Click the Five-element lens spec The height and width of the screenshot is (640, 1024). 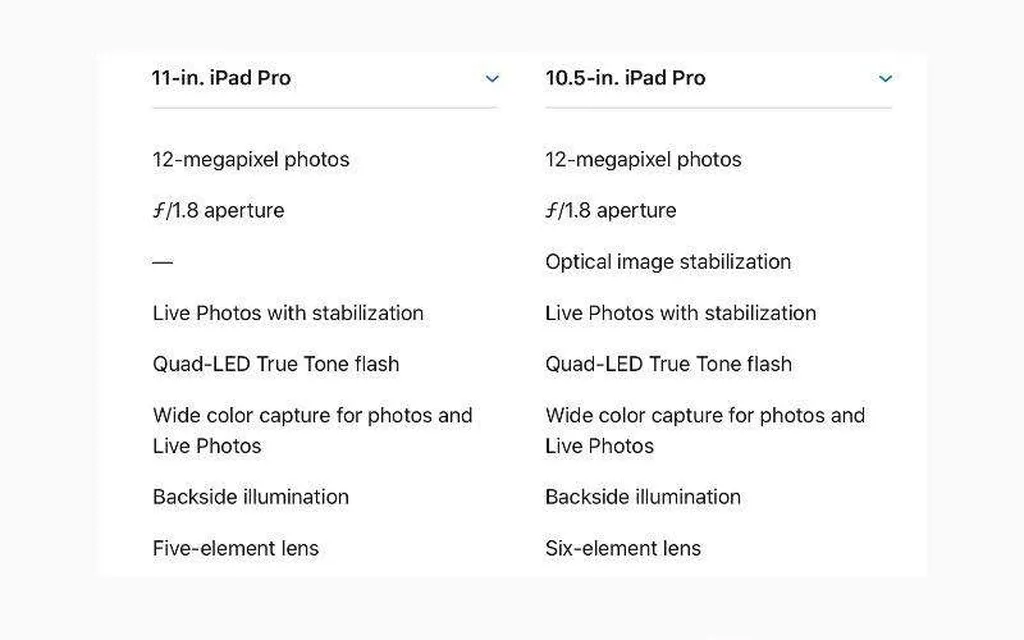coord(236,548)
